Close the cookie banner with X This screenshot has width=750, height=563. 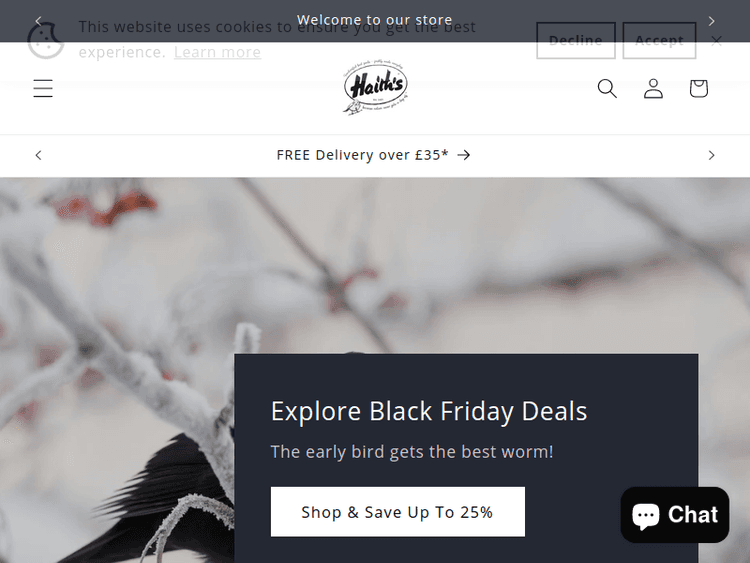(x=716, y=41)
